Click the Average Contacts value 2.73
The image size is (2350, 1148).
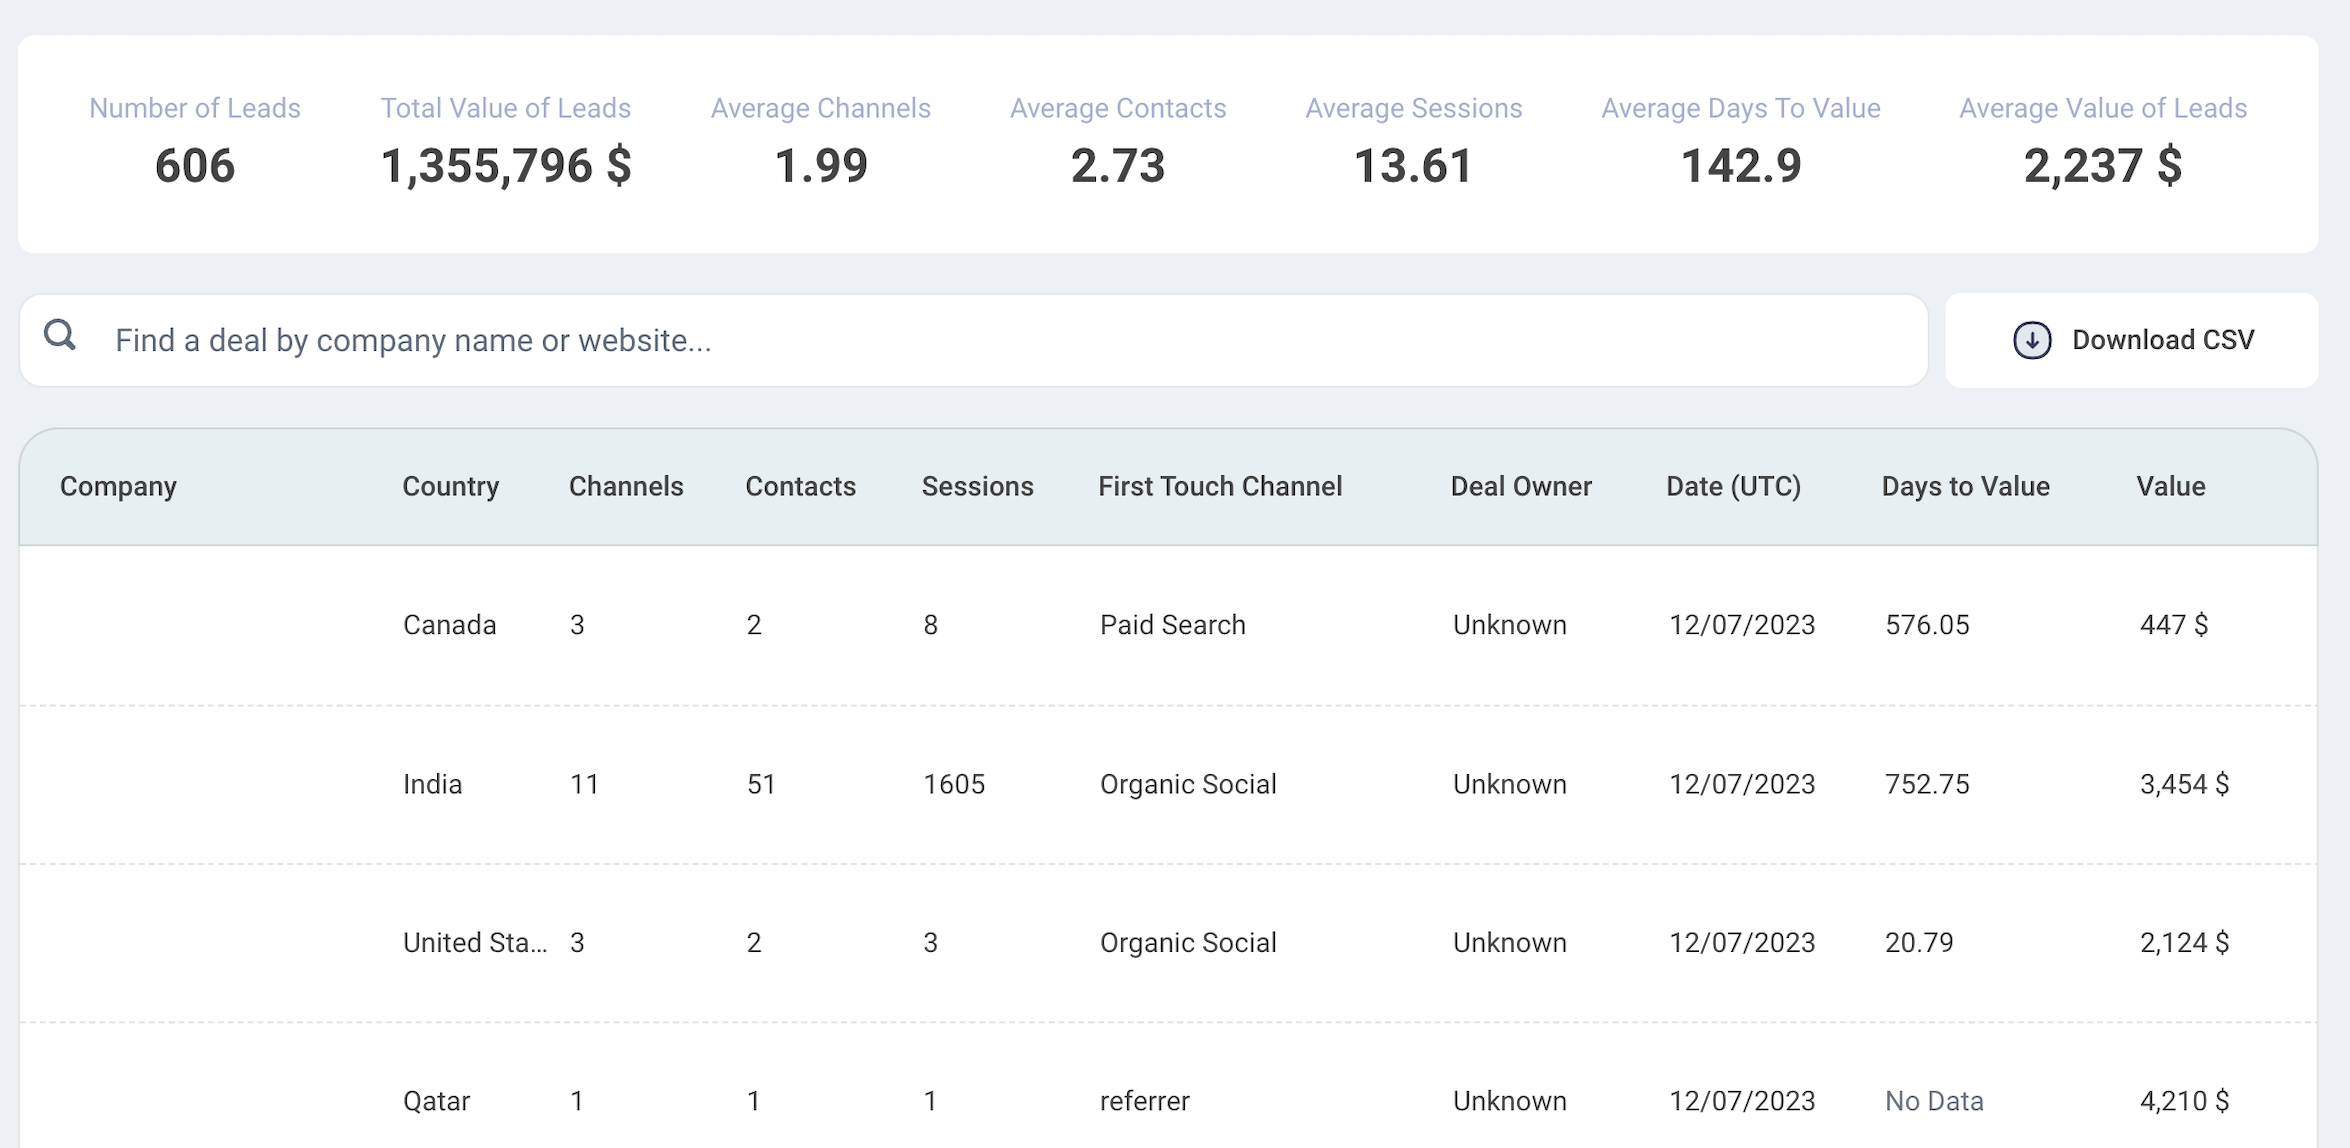pos(1118,166)
